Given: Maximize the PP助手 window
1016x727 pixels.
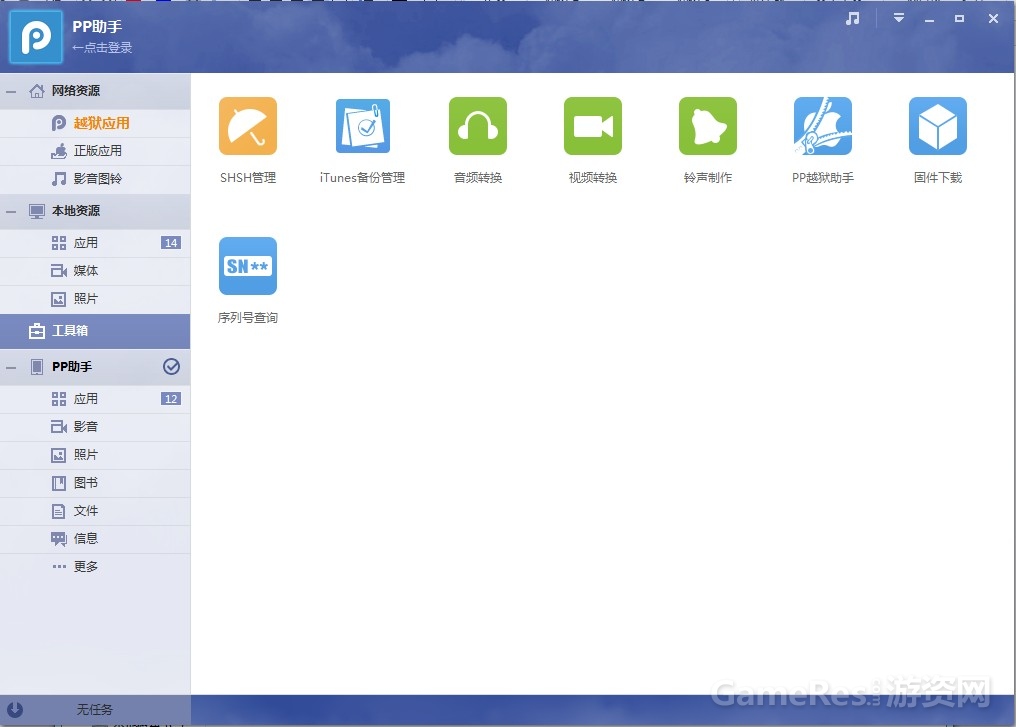Looking at the screenshot, I should point(960,19).
